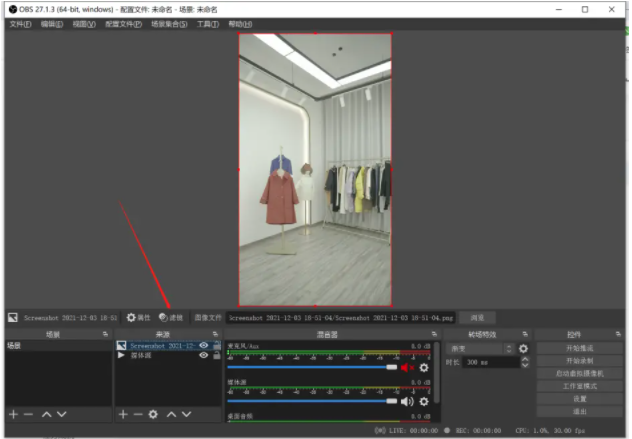The image size is (632, 439).
Task: Toggle studio mode (工作室模式)
Action: click(580, 386)
